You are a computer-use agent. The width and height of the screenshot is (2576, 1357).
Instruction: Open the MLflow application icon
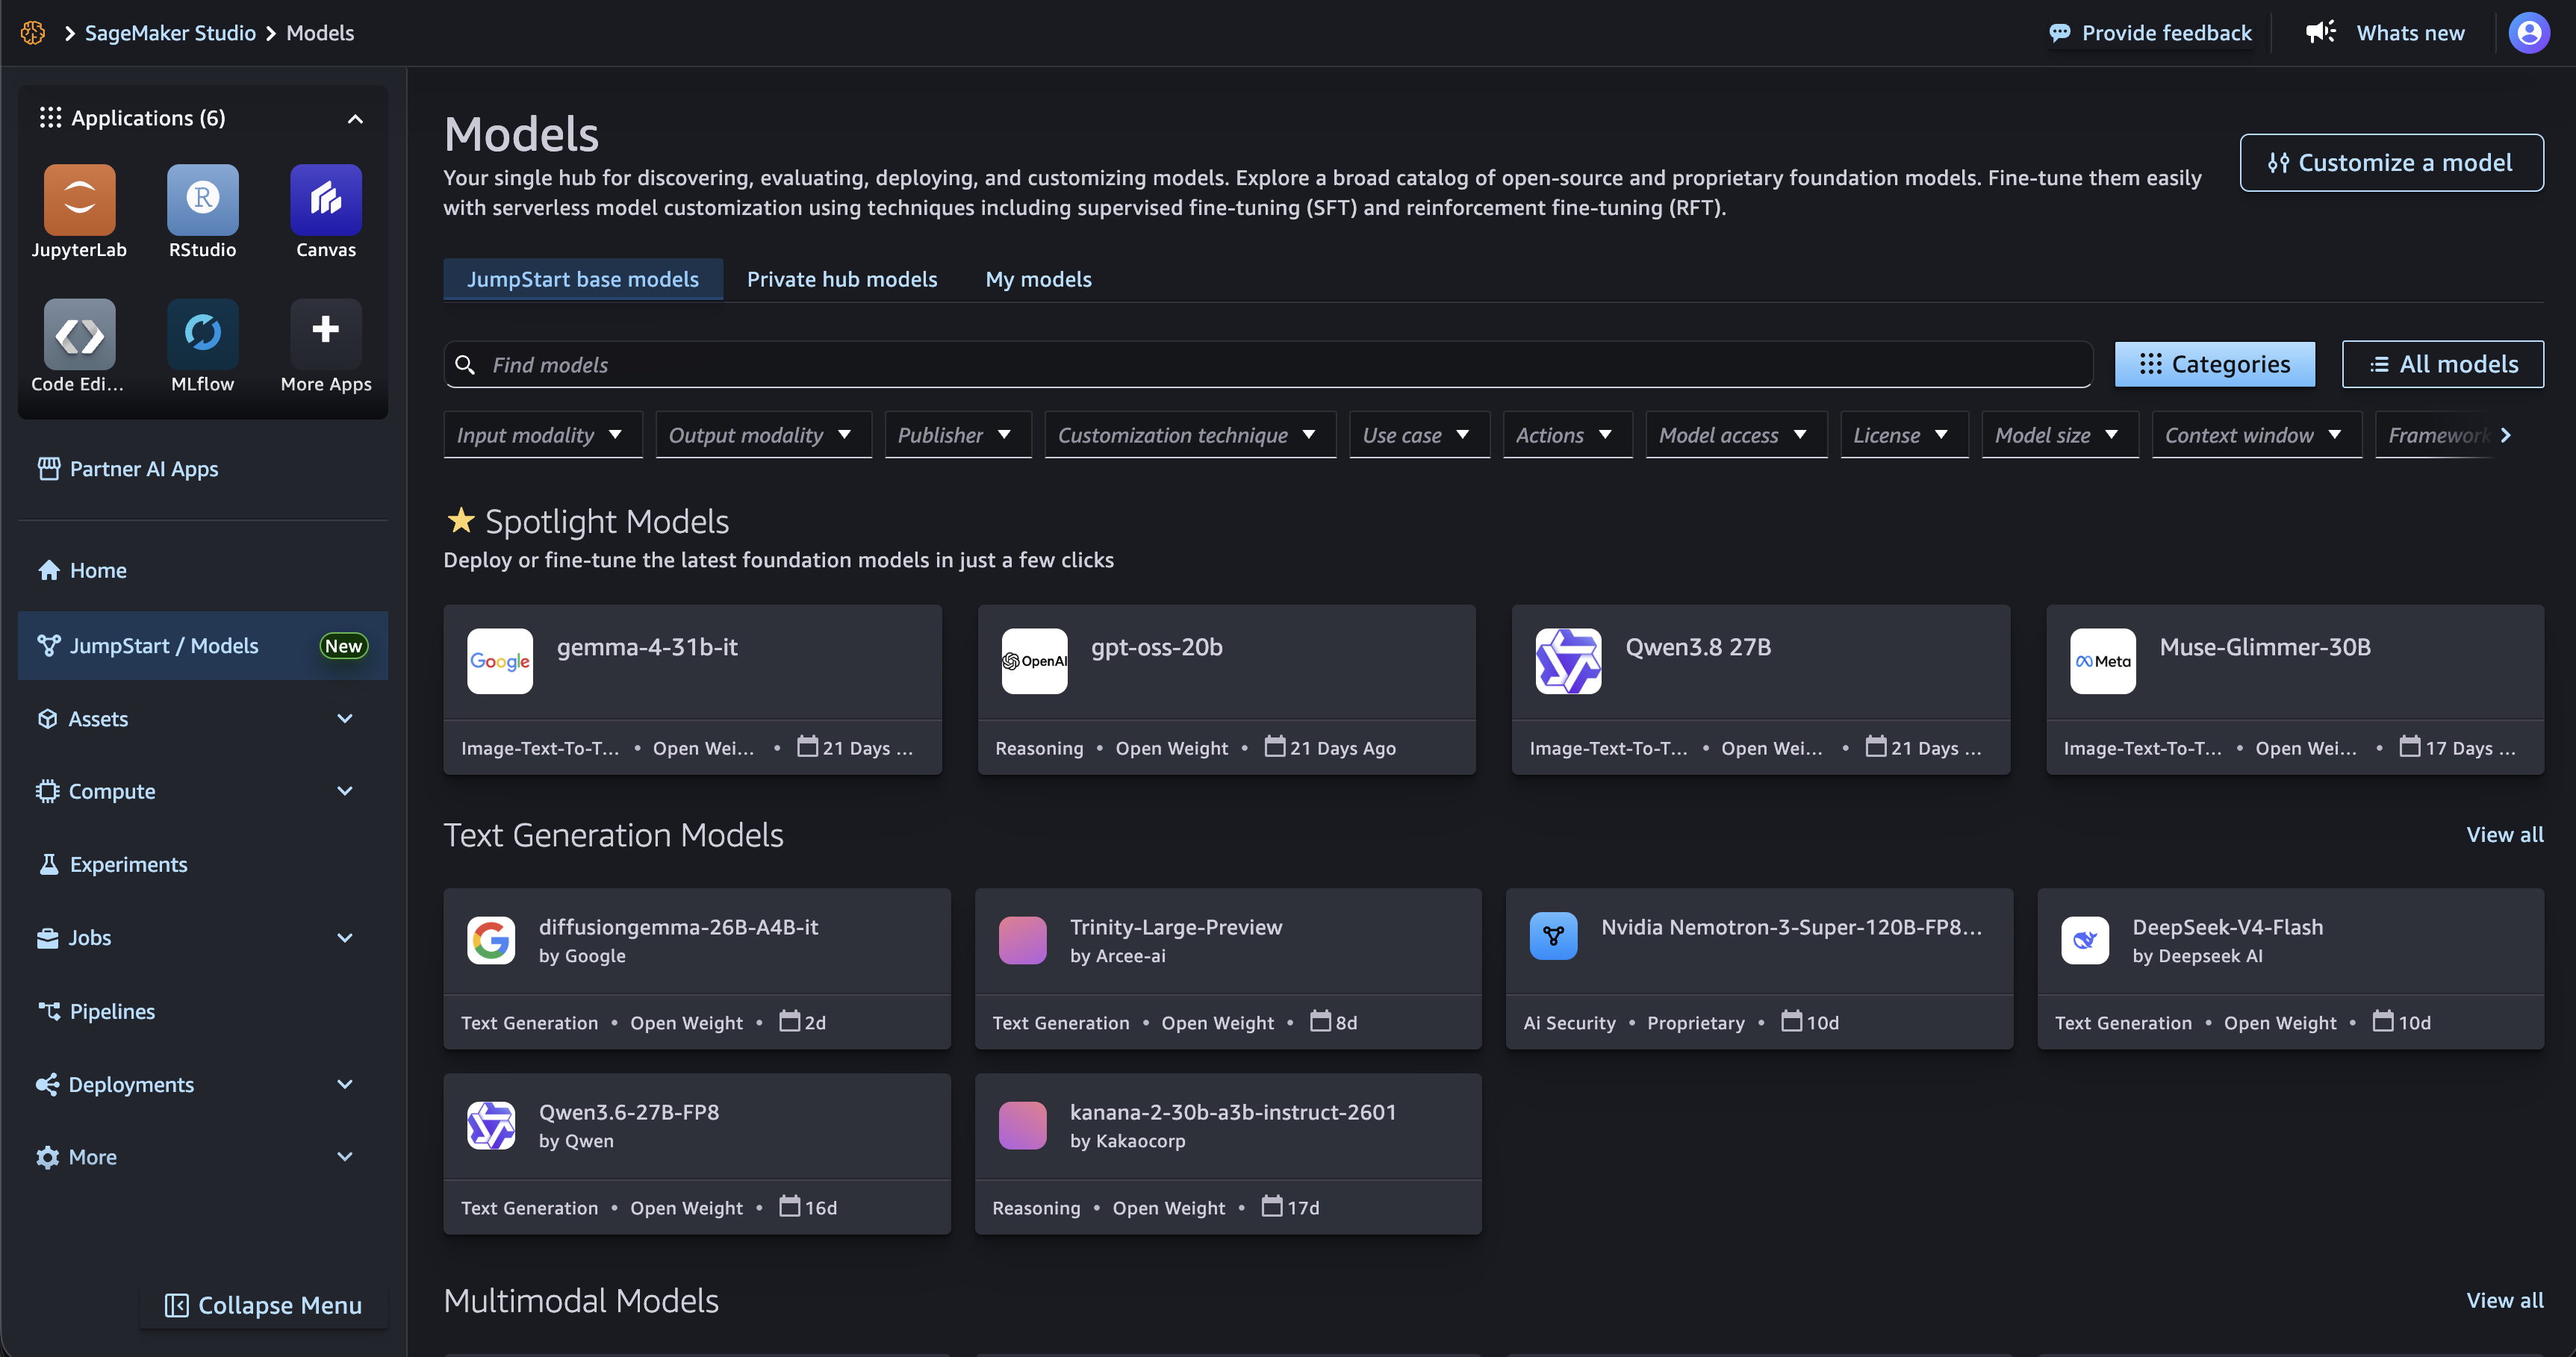(202, 334)
